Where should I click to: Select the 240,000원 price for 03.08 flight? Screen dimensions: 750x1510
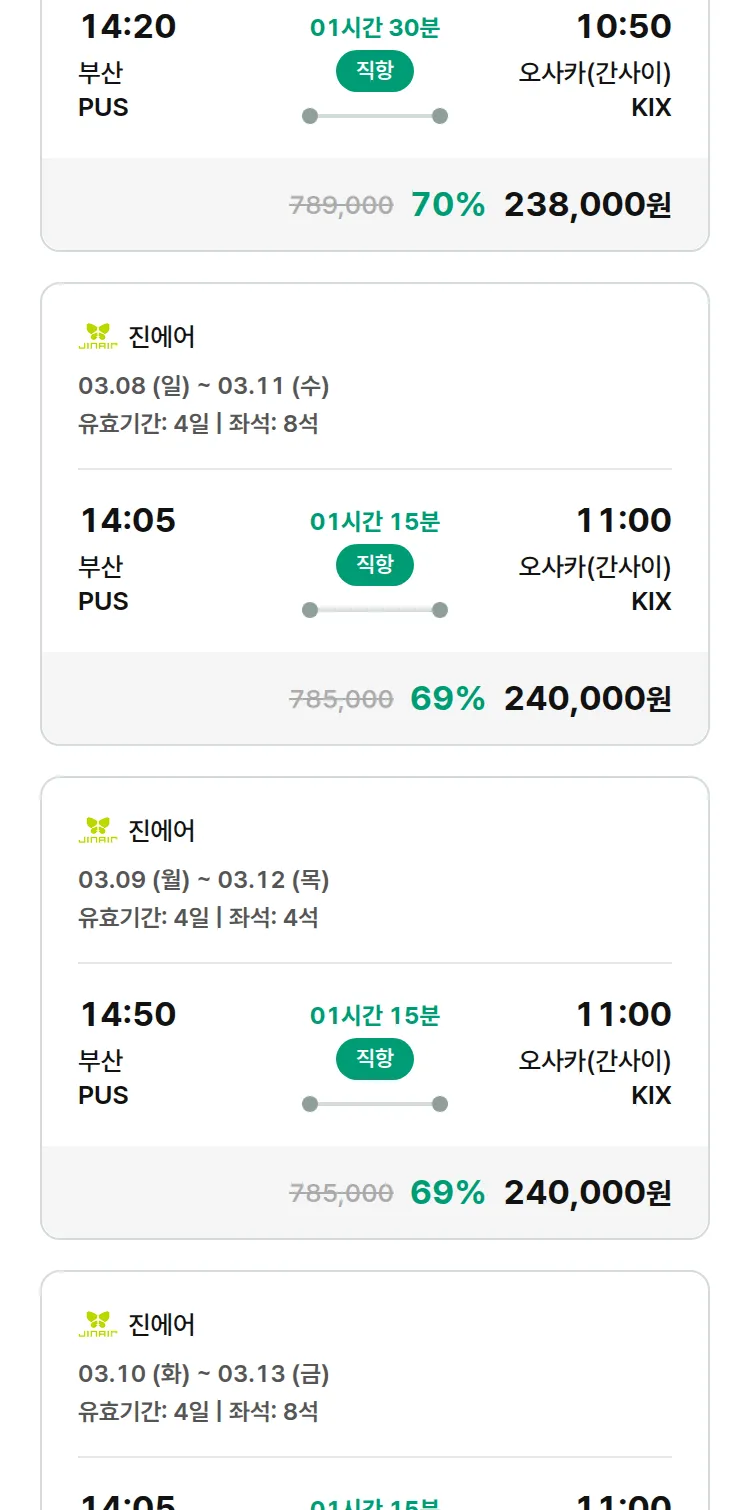coord(587,699)
